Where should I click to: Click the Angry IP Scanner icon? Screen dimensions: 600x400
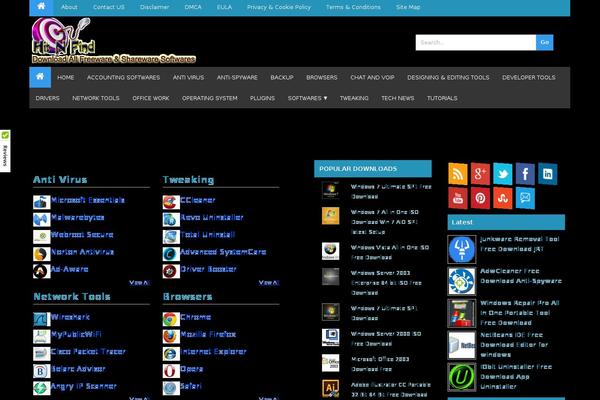[x=41, y=388]
